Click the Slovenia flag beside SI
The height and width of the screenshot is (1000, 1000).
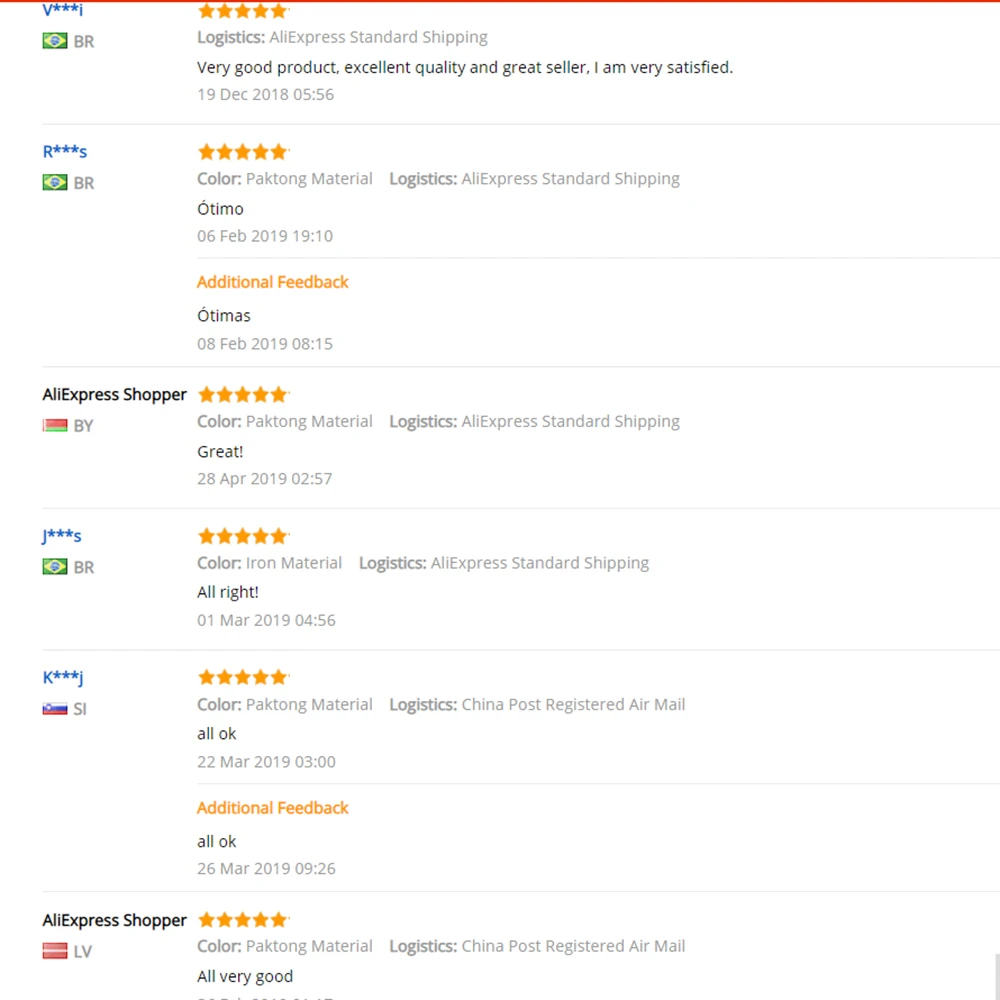55,709
